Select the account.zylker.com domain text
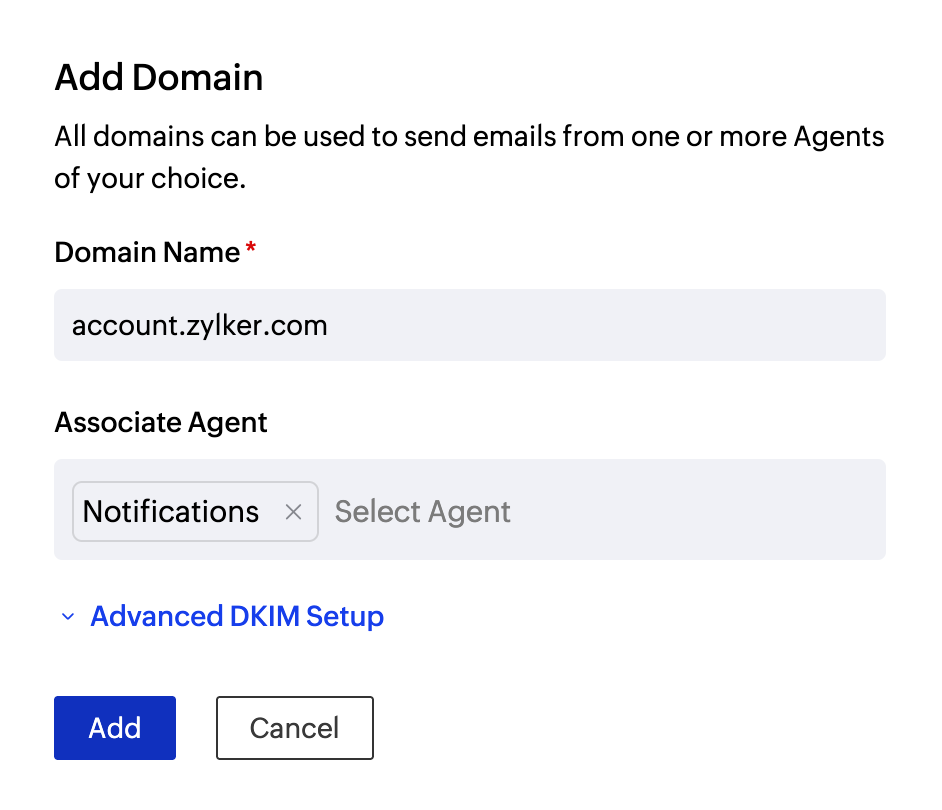 pyautogui.click(x=199, y=325)
